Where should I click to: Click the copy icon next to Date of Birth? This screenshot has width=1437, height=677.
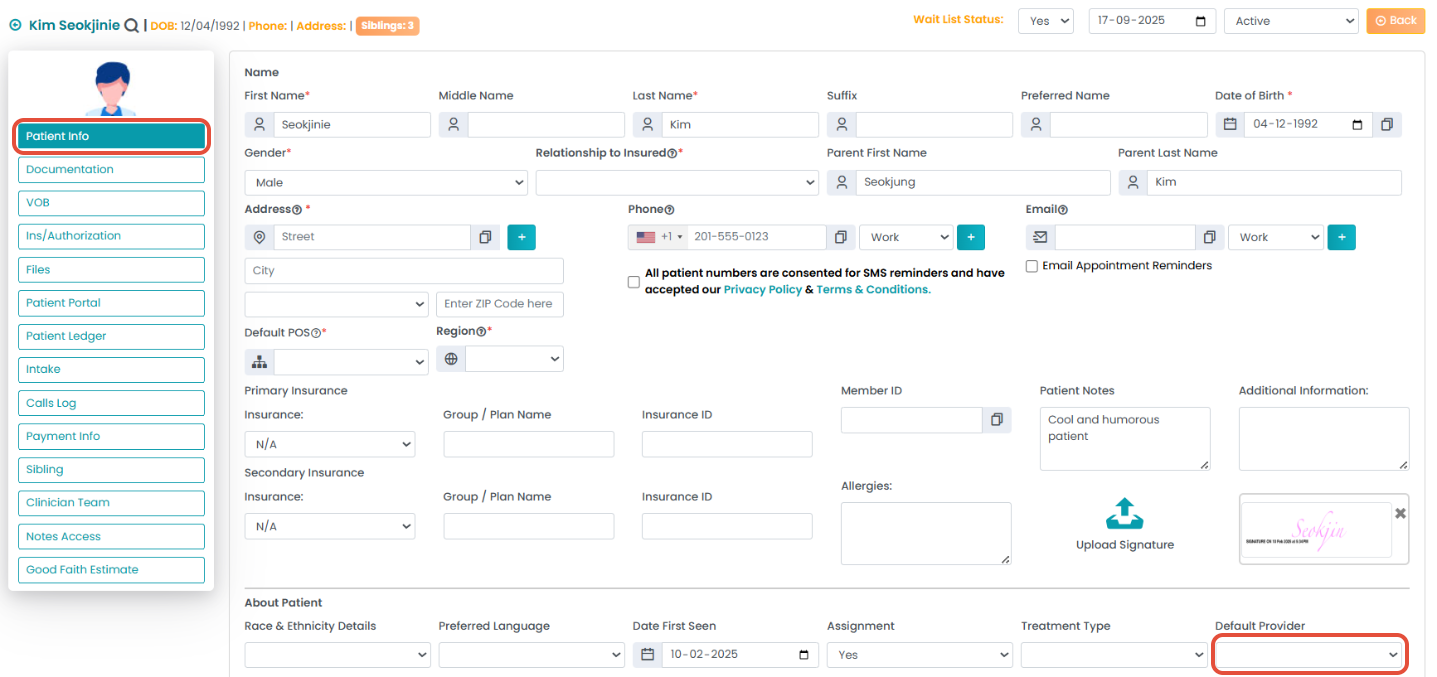pyautogui.click(x=1387, y=125)
